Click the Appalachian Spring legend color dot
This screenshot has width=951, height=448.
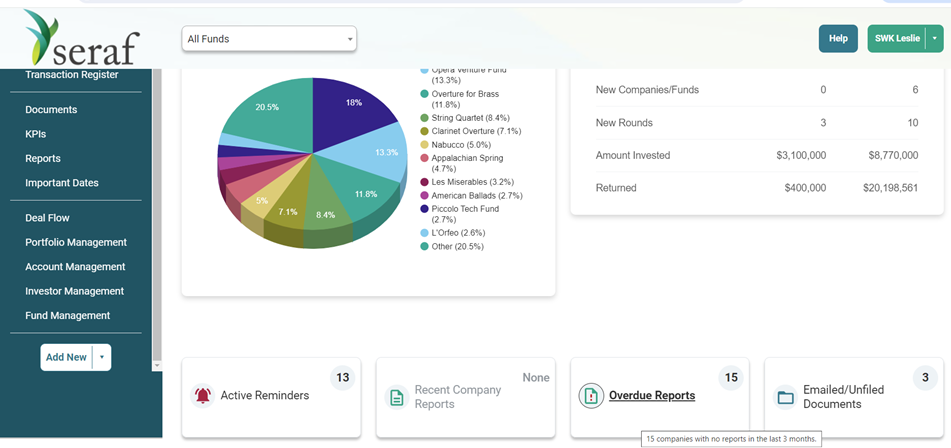point(425,158)
